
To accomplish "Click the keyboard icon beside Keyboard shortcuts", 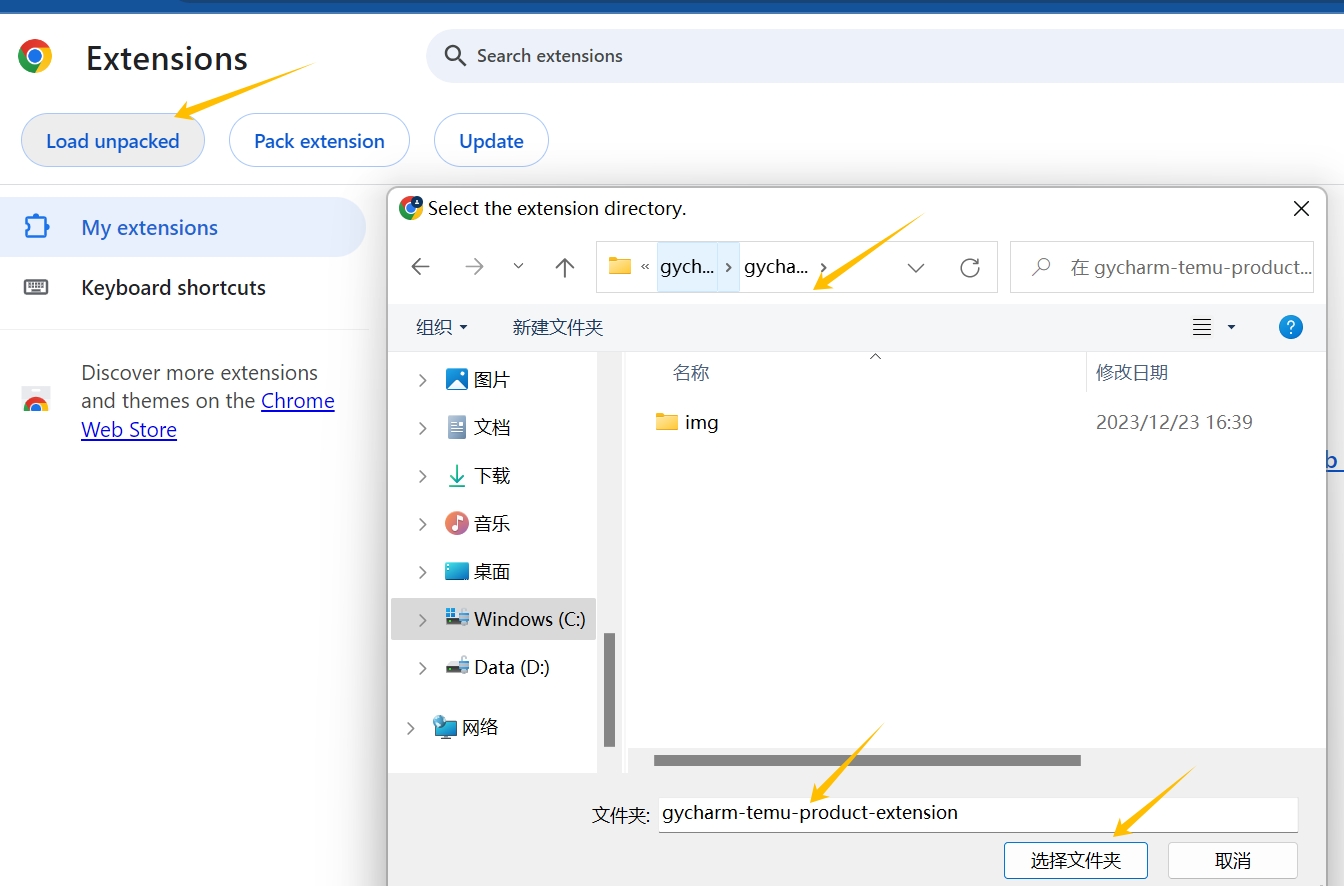I will pos(36,287).
